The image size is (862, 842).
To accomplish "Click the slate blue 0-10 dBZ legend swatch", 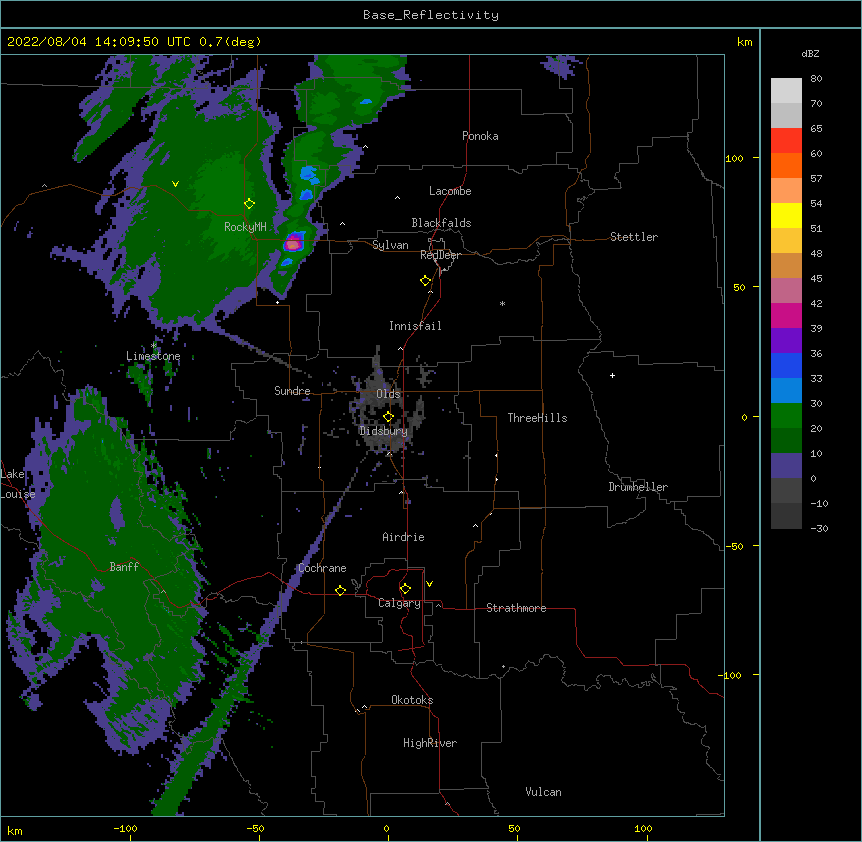I will 786,466.
